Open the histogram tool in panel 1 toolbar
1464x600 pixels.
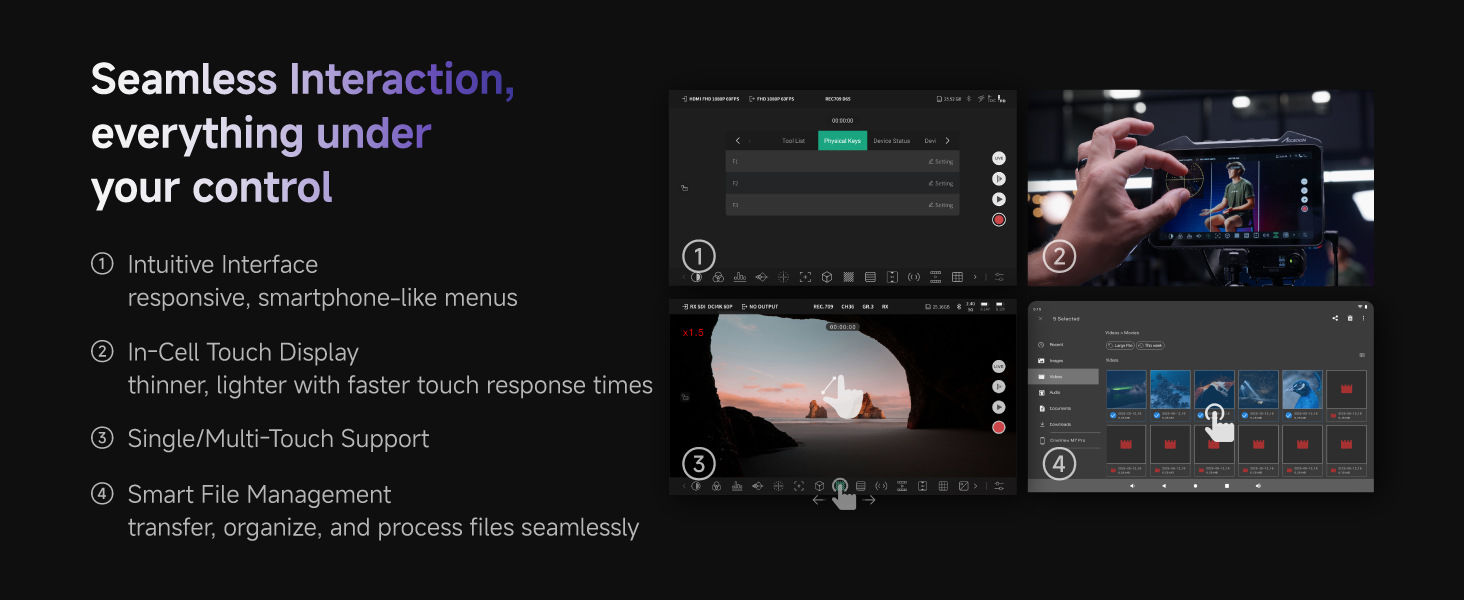(740, 277)
